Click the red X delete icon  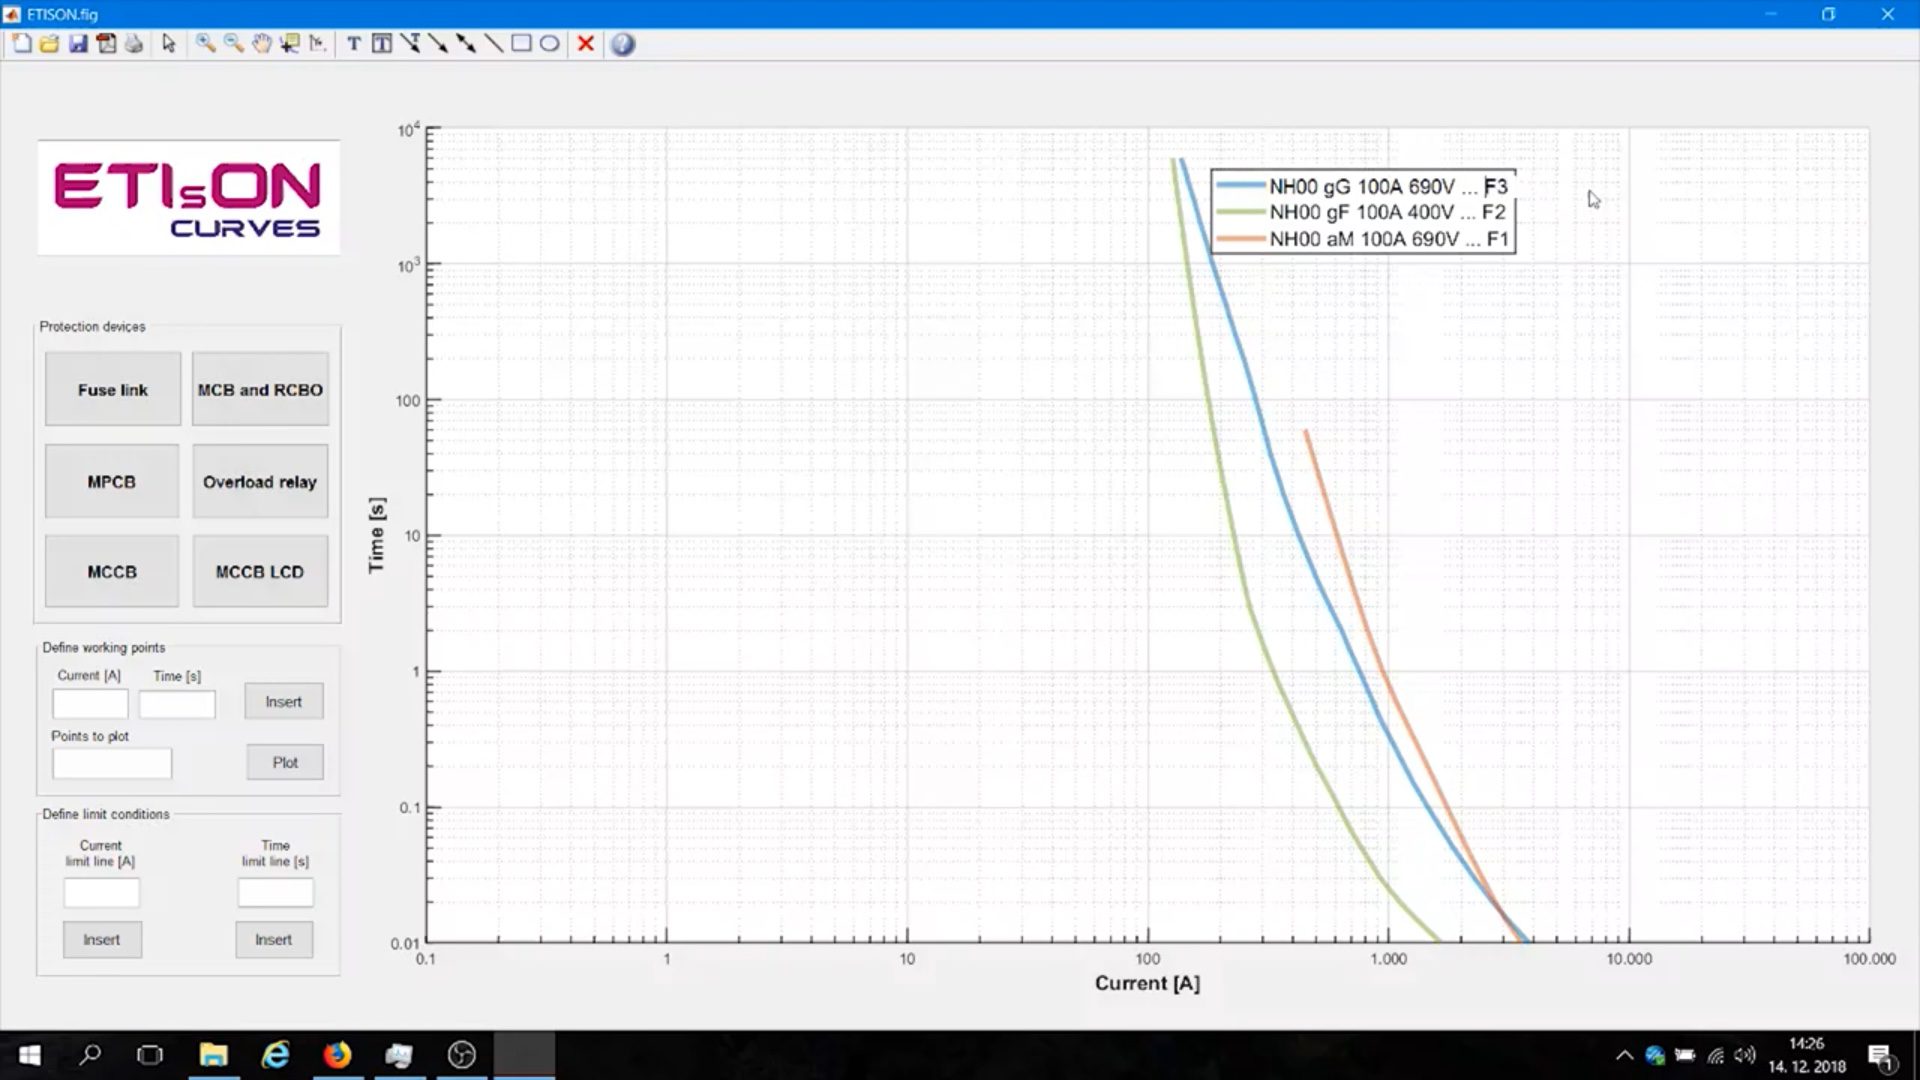(x=586, y=44)
